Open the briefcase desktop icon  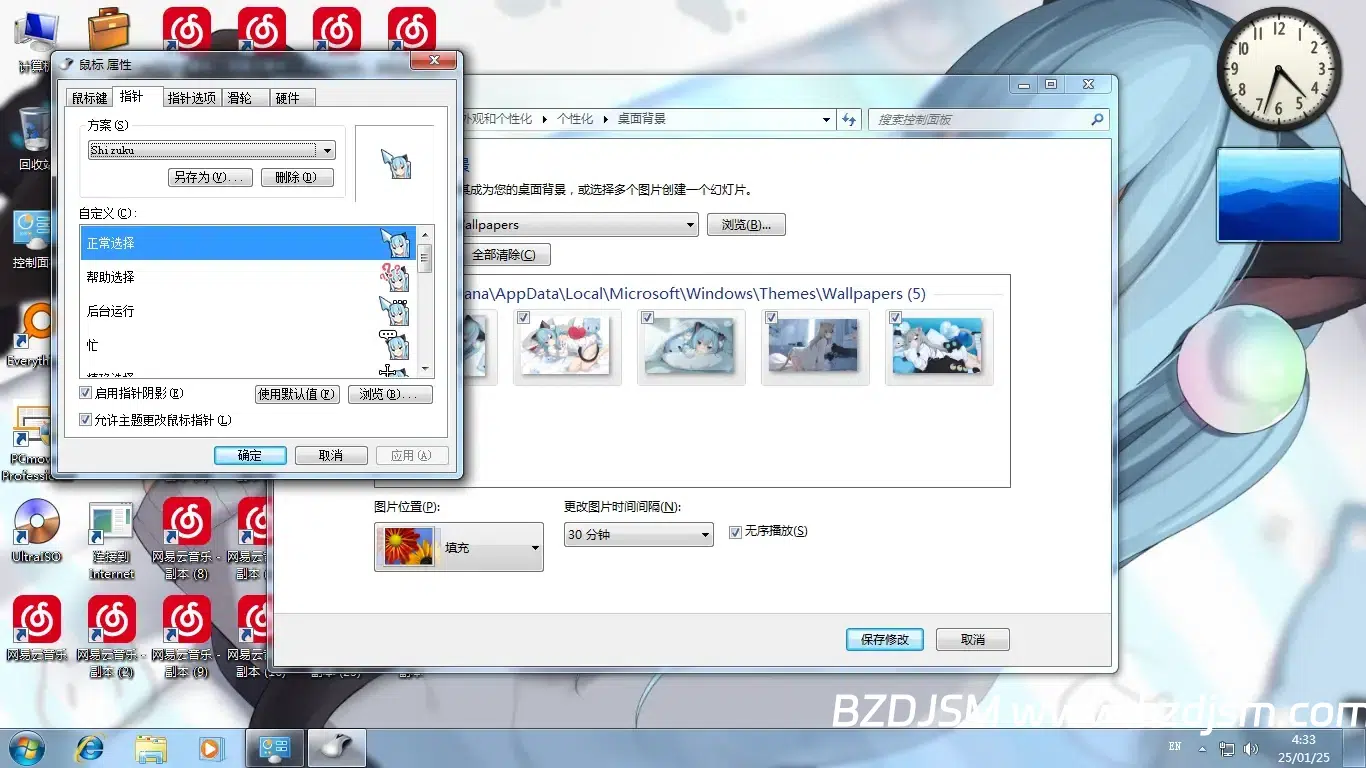[x=108, y=28]
